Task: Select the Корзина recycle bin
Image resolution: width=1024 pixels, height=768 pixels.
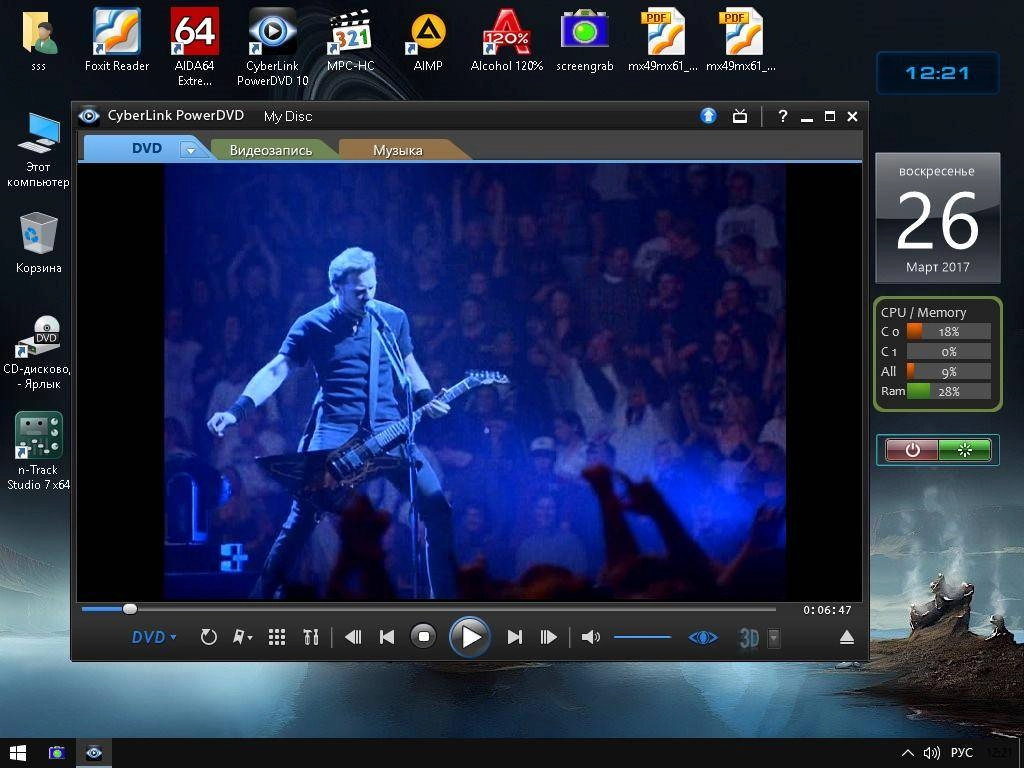Action: [39, 243]
